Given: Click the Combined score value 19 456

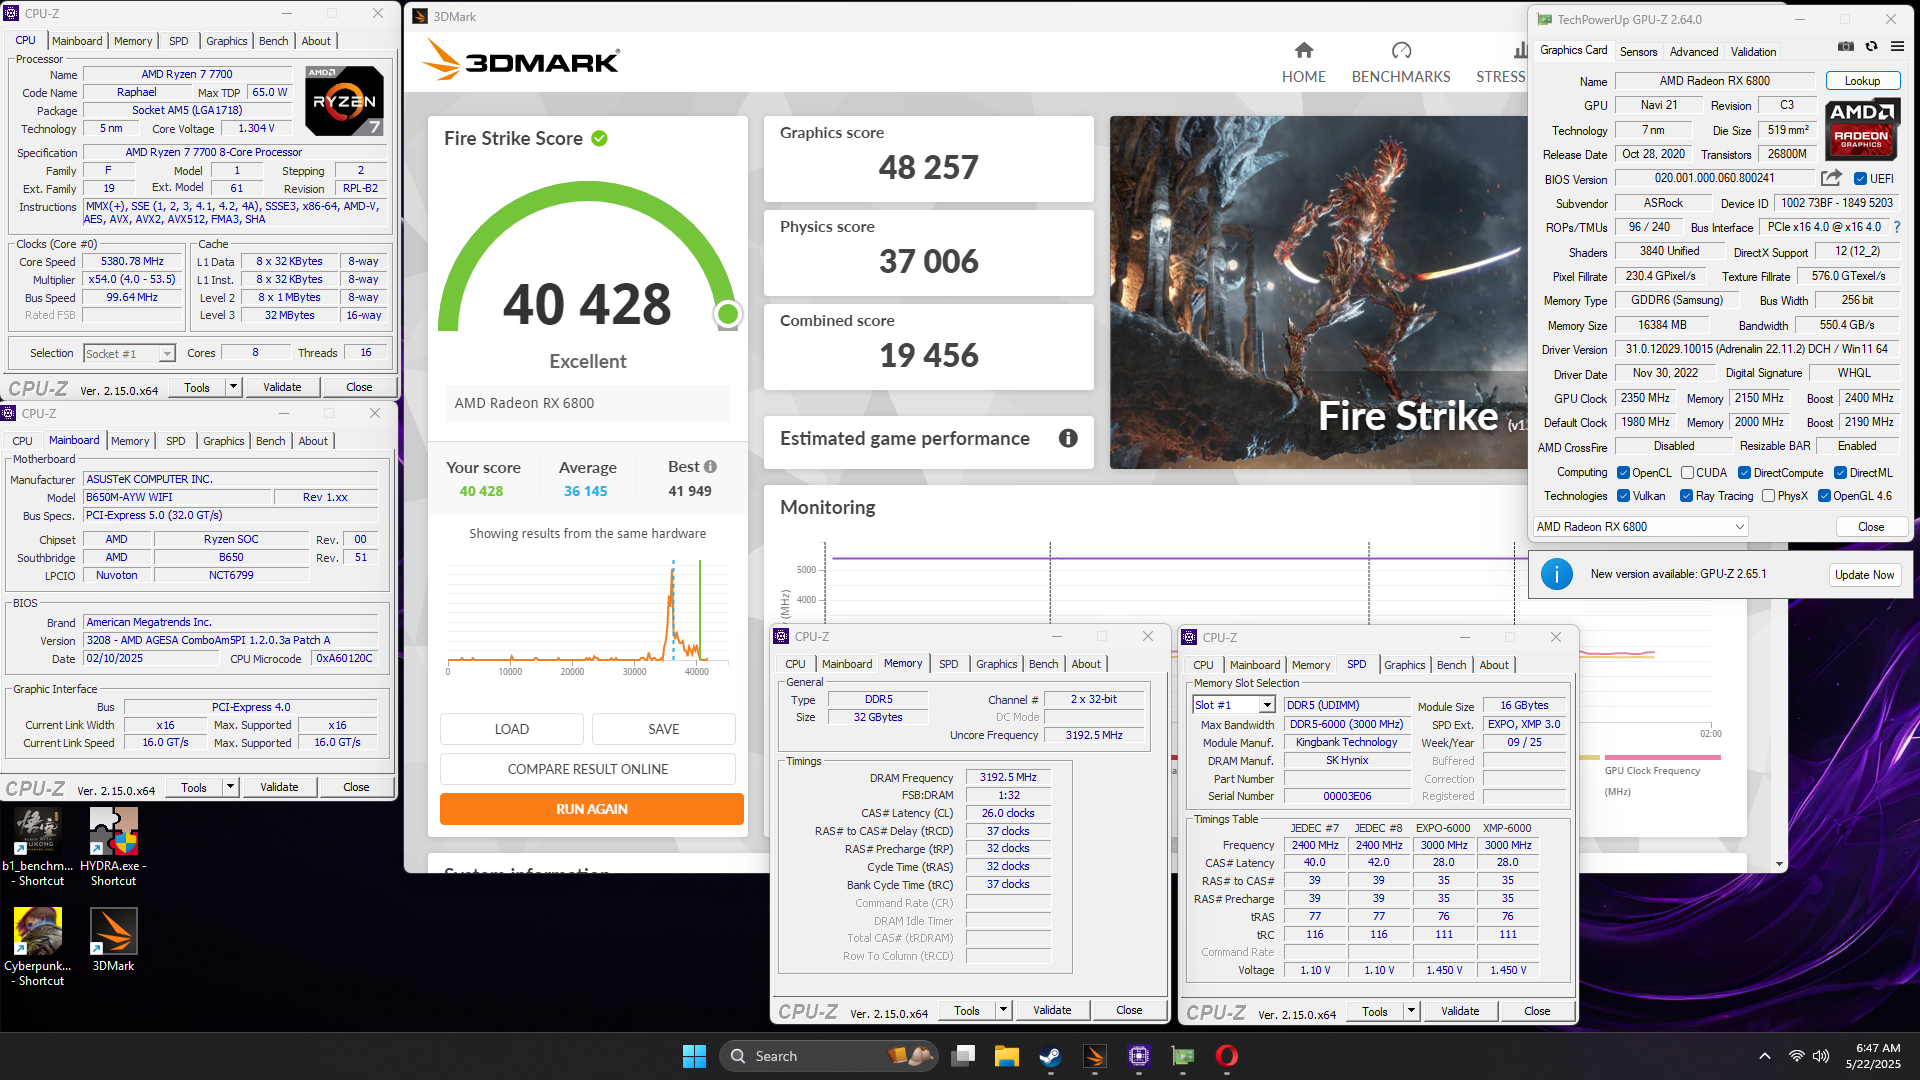Looking at the screenshot, I should (929, 356).
